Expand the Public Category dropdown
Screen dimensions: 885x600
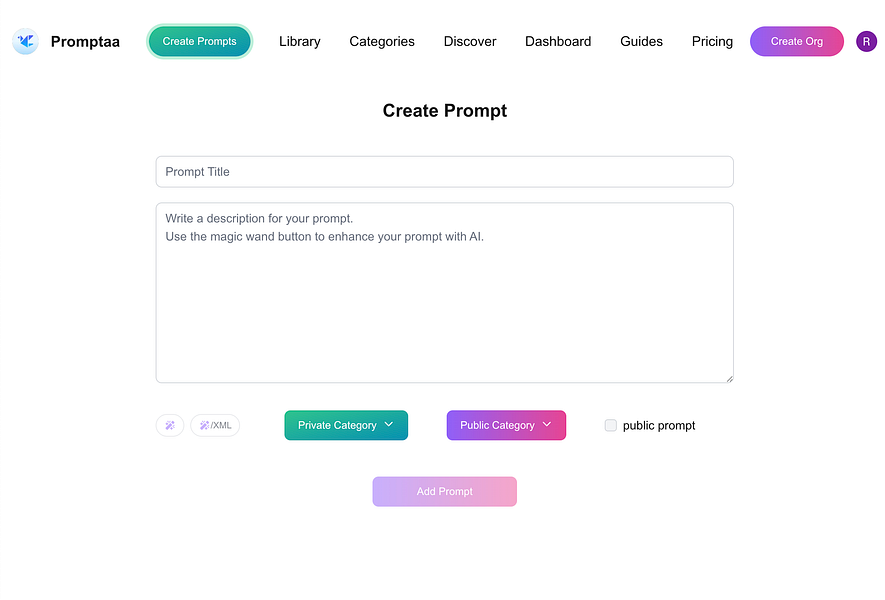pyautogui.click(x=506, y=425)
